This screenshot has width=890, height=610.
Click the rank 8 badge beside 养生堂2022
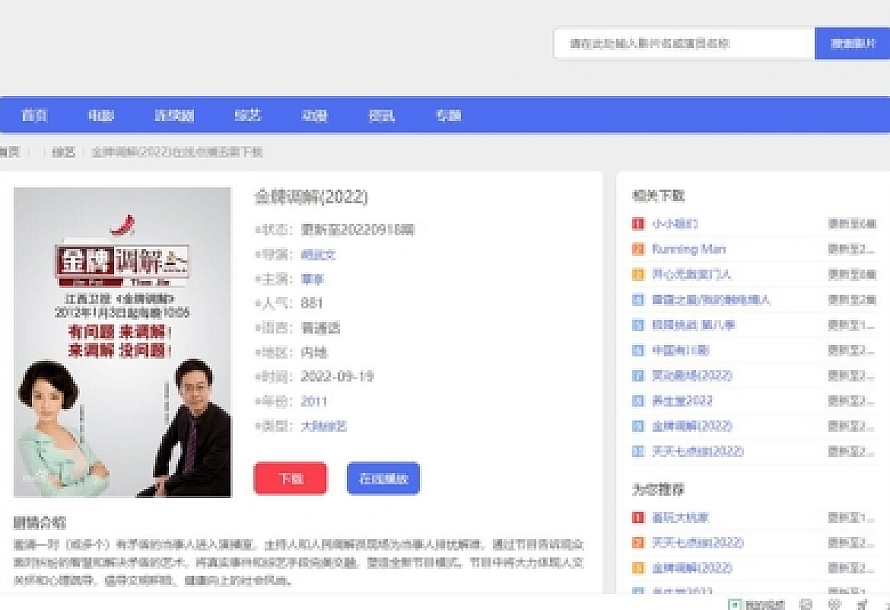point(638,401)
